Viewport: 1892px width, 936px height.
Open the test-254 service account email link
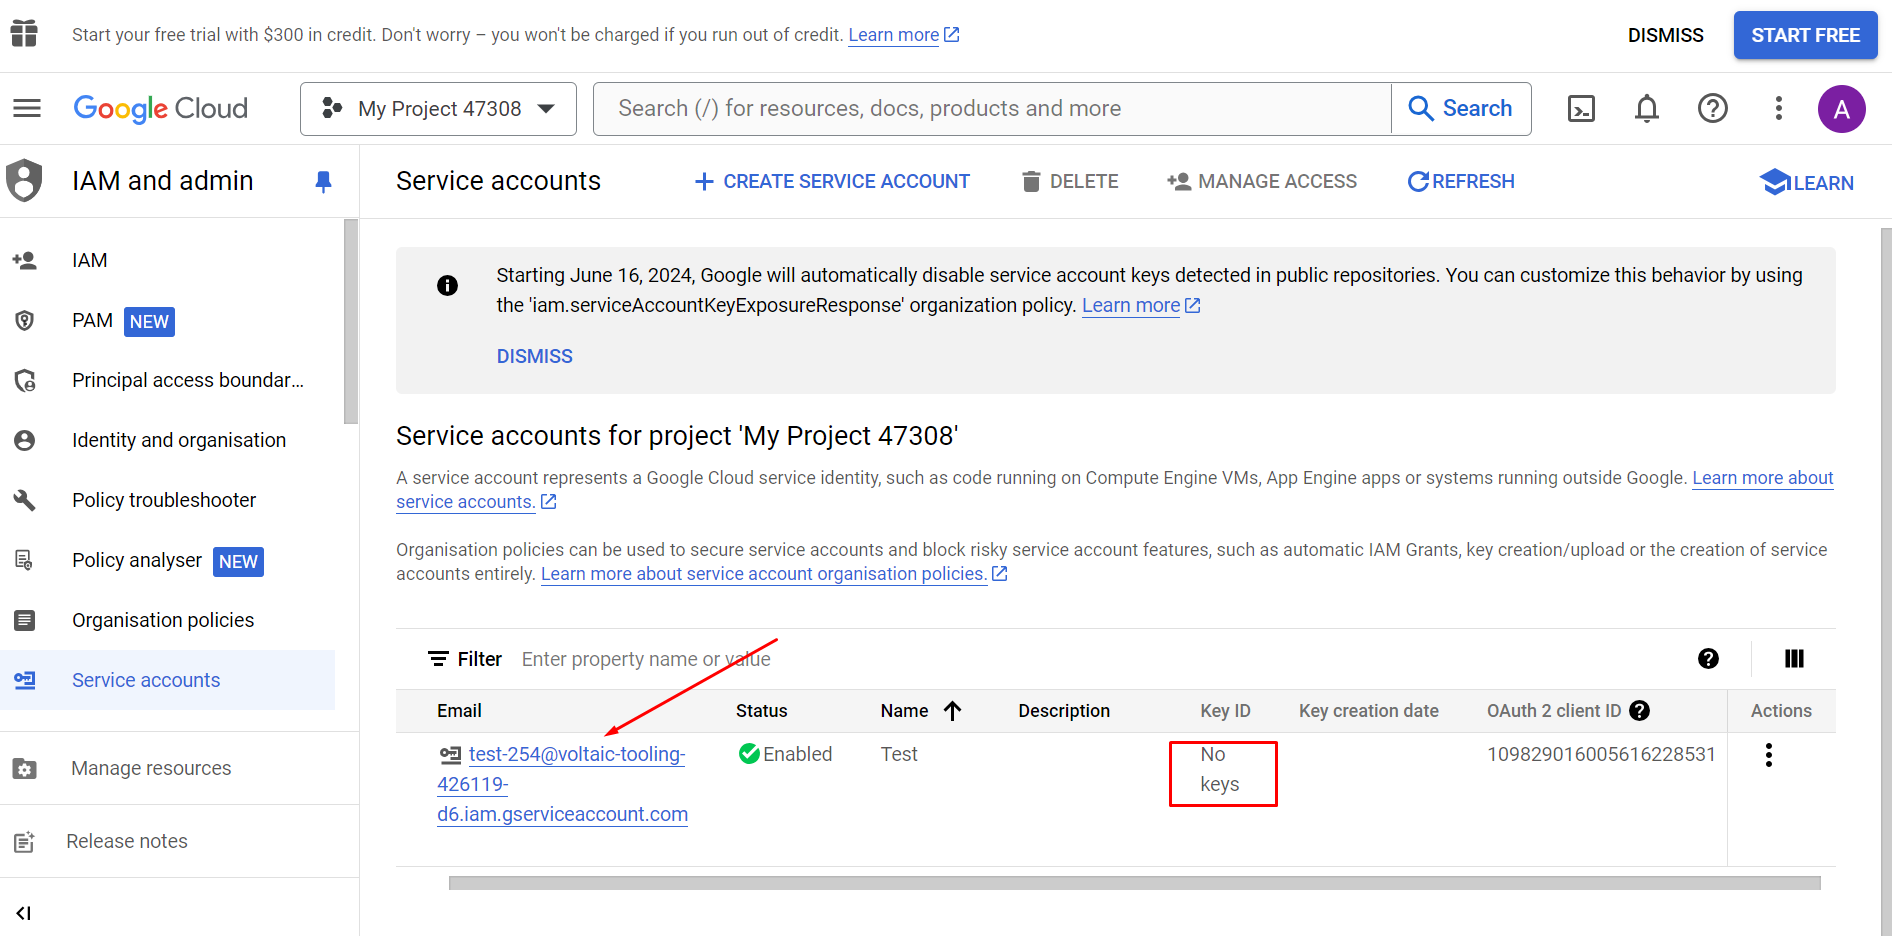pos(562,784)
